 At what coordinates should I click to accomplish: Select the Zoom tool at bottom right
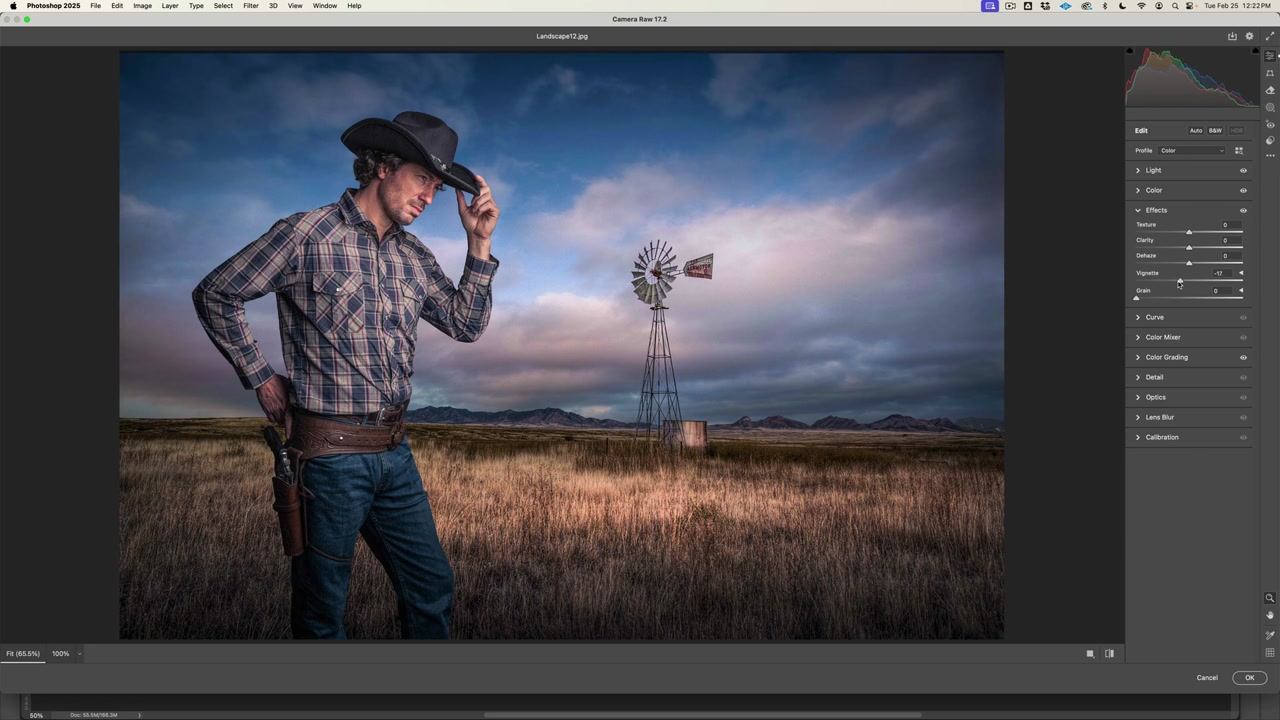pyautogui.click(x=1270, y=598)
